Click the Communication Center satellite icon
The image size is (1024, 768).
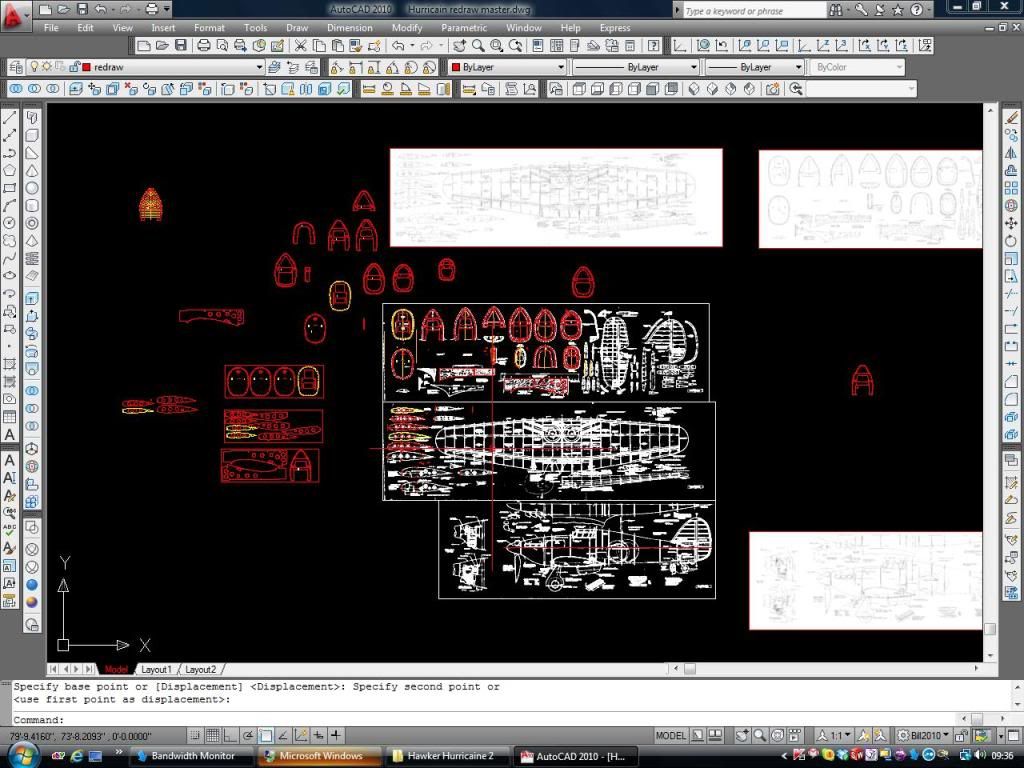tap(880, 10)
